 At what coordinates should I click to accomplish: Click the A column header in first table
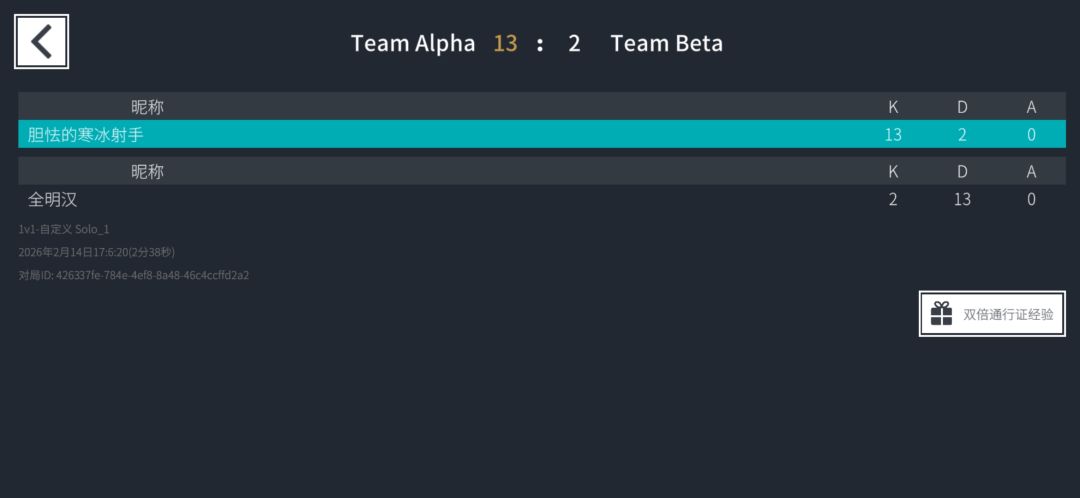click(x=1031, y=106)
